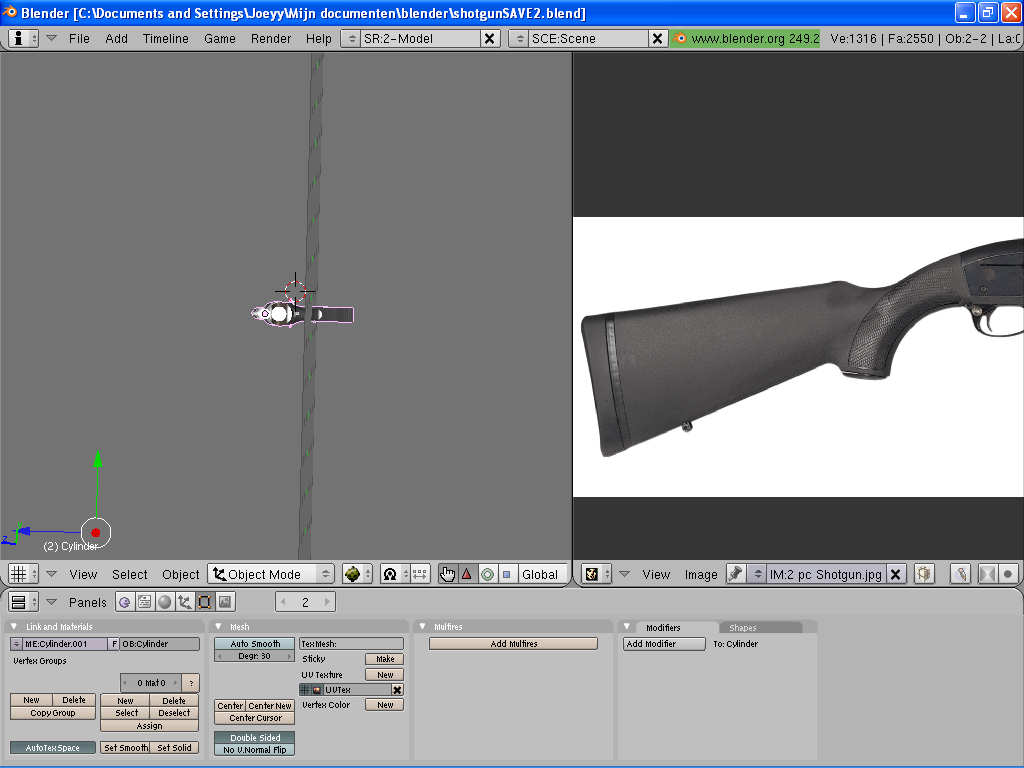Toggle the Auto Smooth button
Screen dimensions: 1024x768
tap(255, 644)
